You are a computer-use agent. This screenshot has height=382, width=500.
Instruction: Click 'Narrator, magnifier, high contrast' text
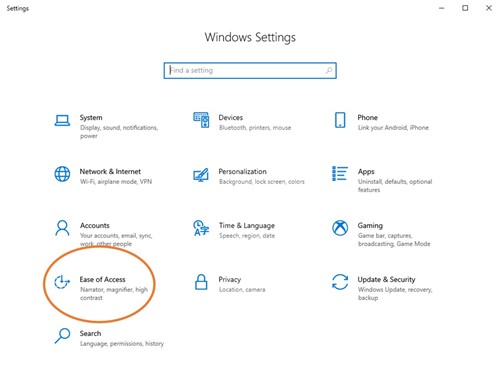pos(114,294)
